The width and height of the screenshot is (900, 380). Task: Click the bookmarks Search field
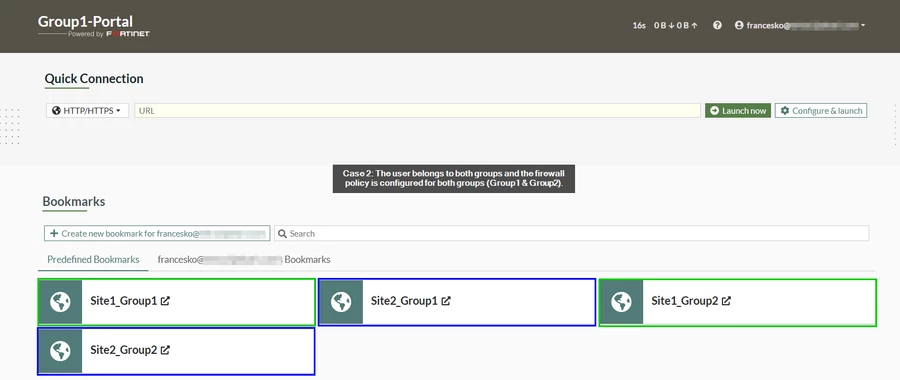[572, 234]
